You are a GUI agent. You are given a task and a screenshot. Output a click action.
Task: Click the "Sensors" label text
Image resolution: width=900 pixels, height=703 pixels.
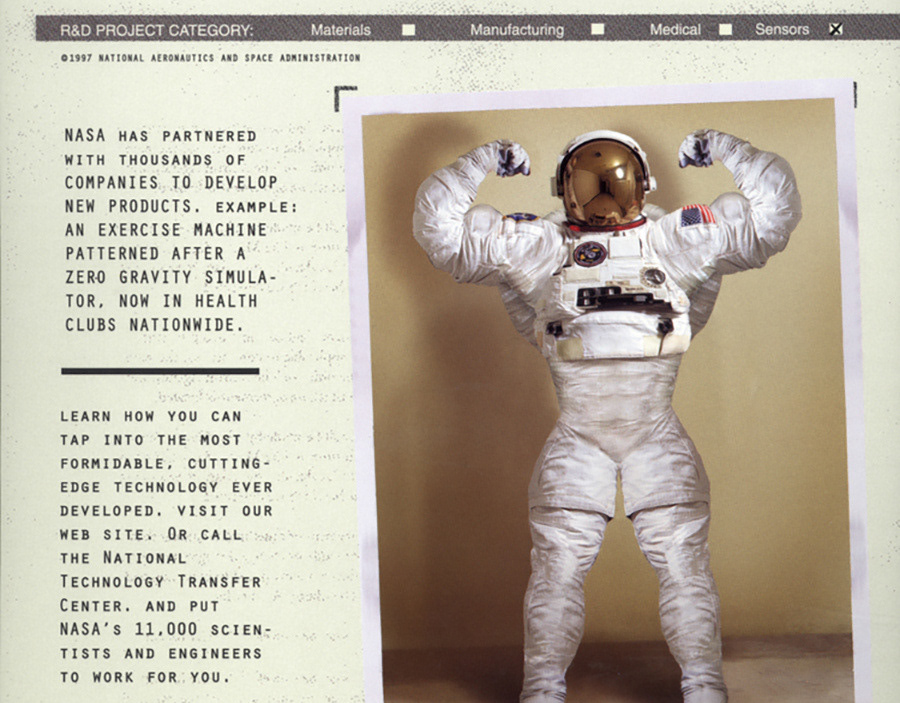pos(782,29)
